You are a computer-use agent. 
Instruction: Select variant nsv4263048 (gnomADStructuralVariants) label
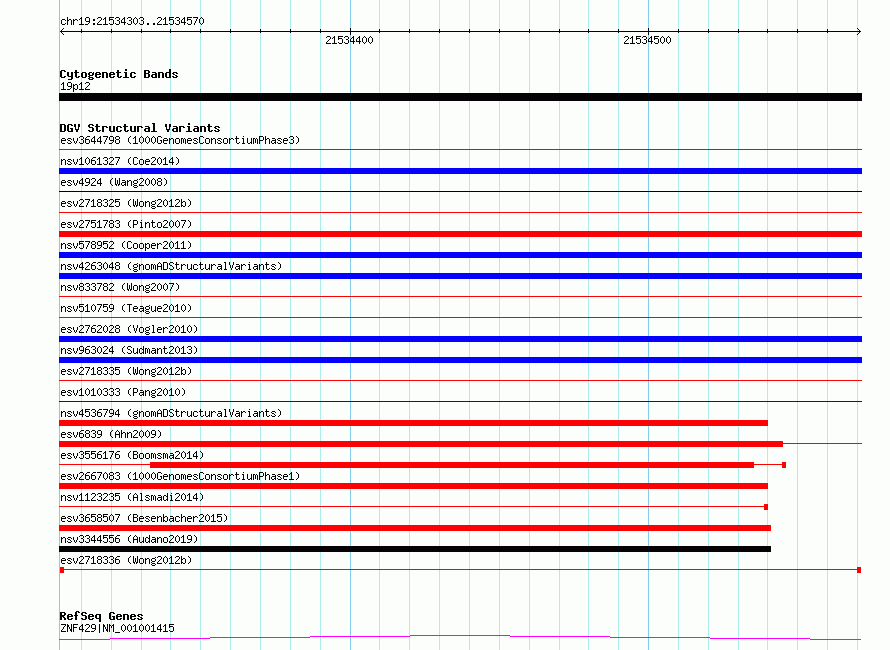pos(171,266)
